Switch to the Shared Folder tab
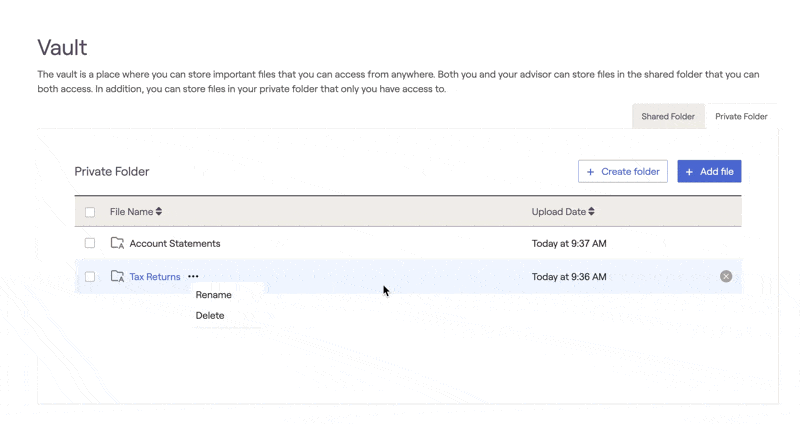 click(667, 117)
